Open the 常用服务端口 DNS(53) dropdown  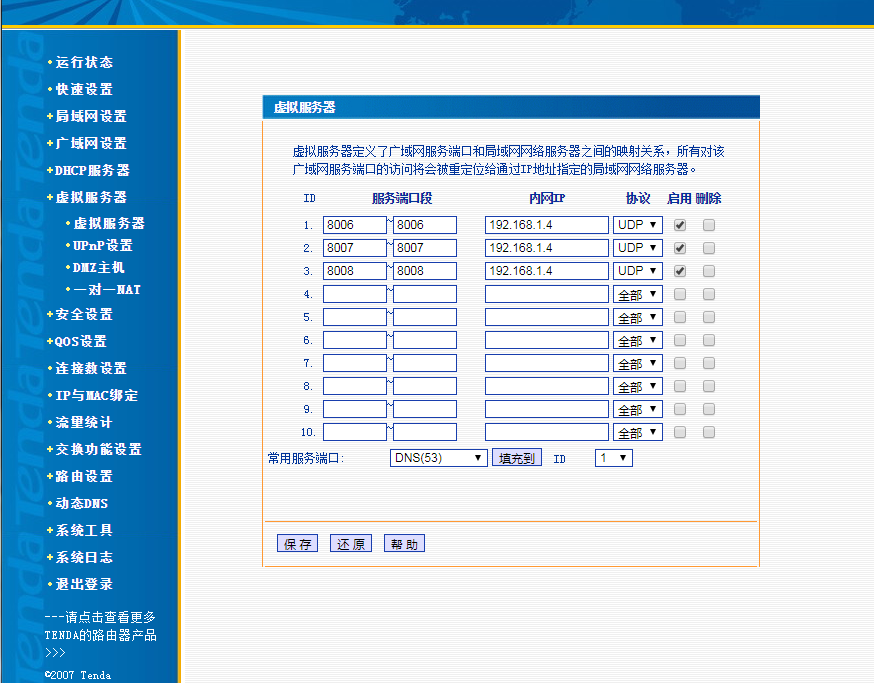click(x=438, y=458)
